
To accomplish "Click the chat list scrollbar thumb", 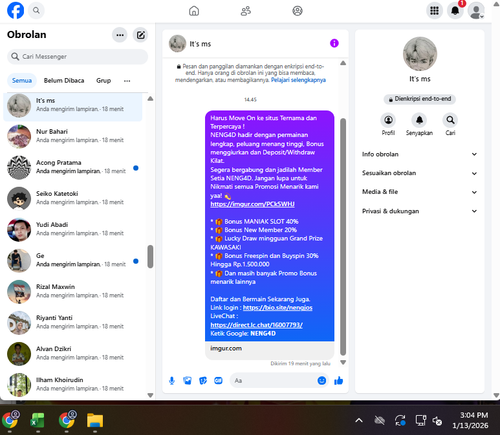I will pos(150,257).
